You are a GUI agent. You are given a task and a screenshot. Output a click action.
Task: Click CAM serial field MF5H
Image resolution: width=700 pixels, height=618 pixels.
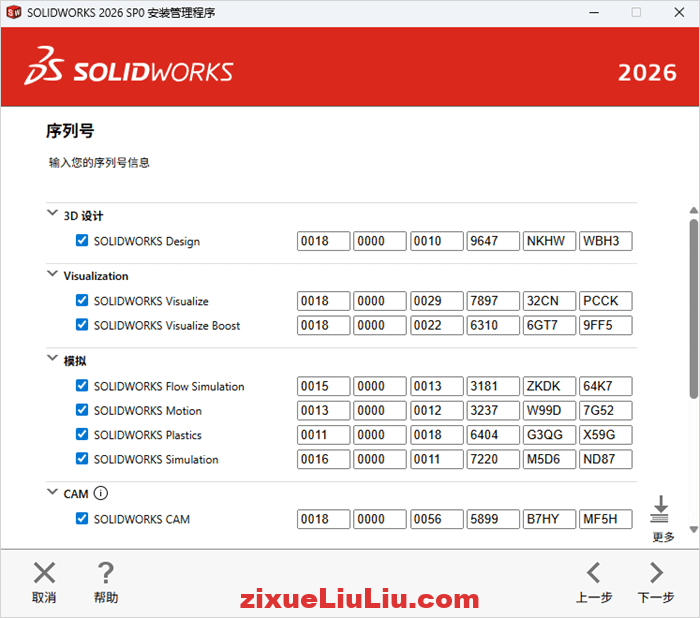point(606,519)
